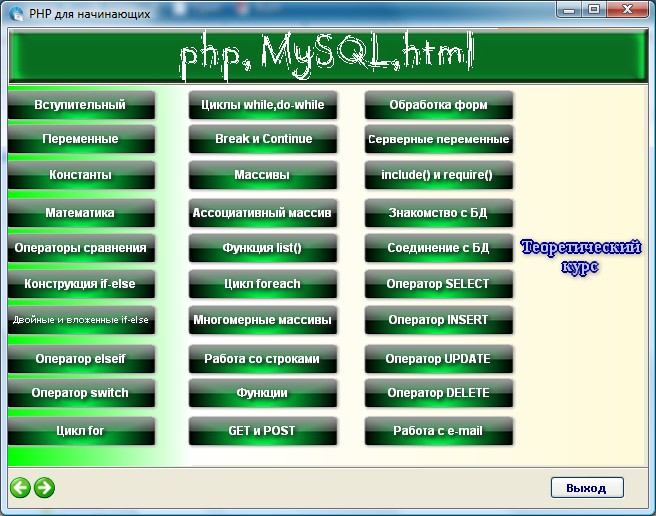656x516 pixels.
Task: Click the Цикл foreach lesson button
Action: [x=262, y=285]
